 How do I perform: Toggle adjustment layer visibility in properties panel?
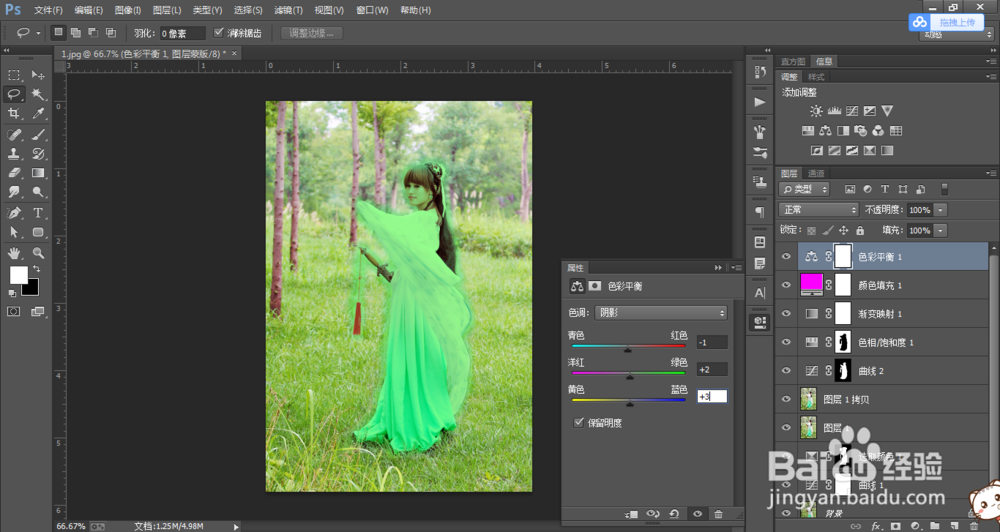click(x=697, y=514)
